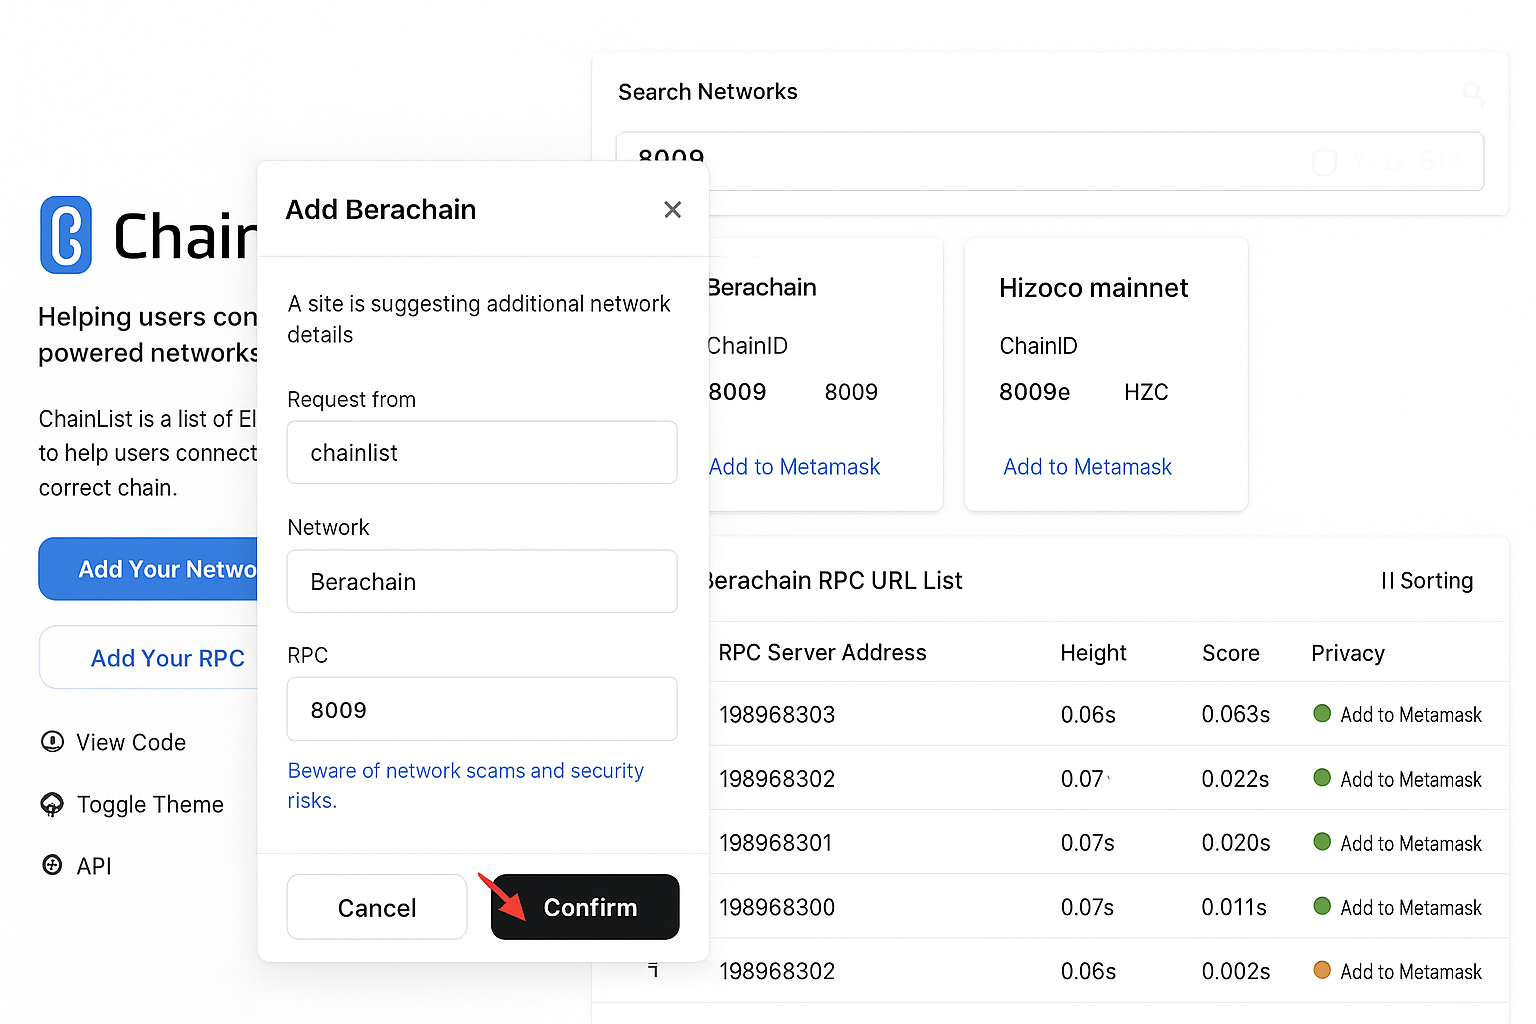Click the View Code icon

[x=52, y=742]
